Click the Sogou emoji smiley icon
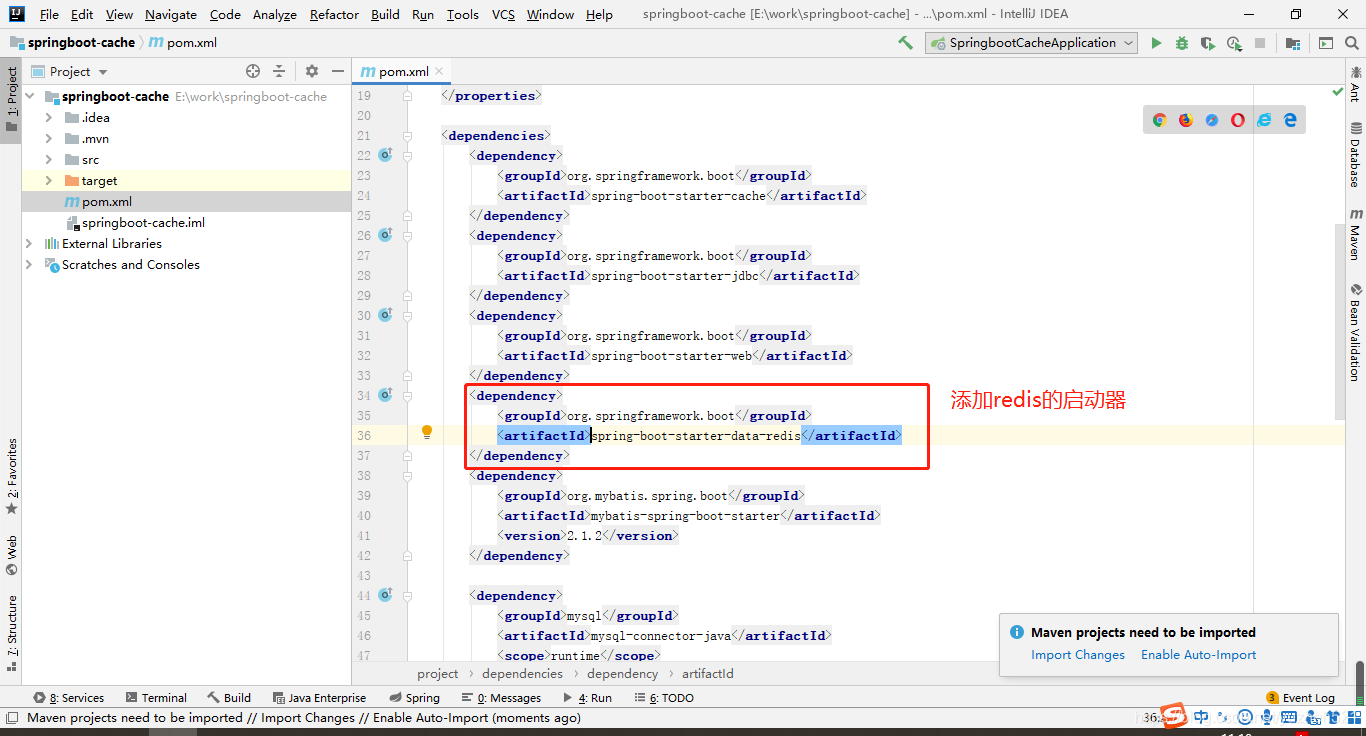Screen dimensions: 1366x736 1244,717
